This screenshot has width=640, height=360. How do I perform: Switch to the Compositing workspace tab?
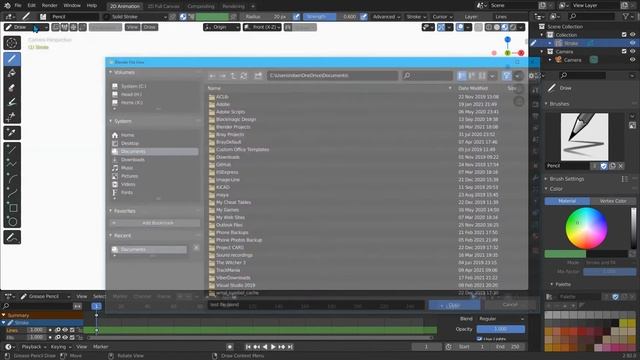pos(201,6)
